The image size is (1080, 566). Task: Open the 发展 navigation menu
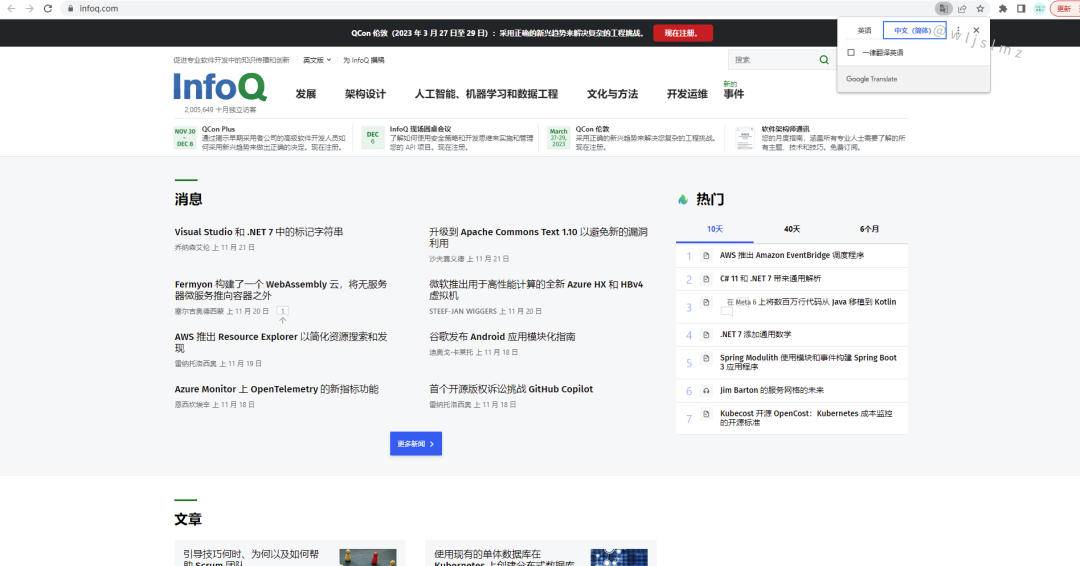pyautogui.click(x=306, y=94)
